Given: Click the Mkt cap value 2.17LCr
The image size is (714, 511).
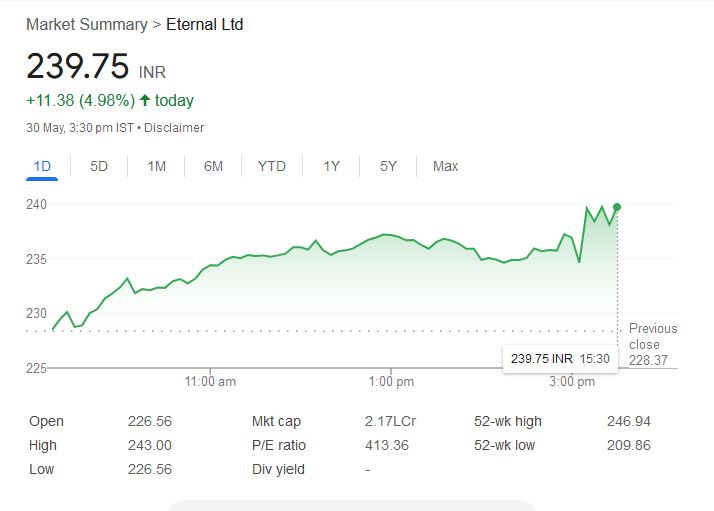Looking at the screenshot, I should (390, 421).
